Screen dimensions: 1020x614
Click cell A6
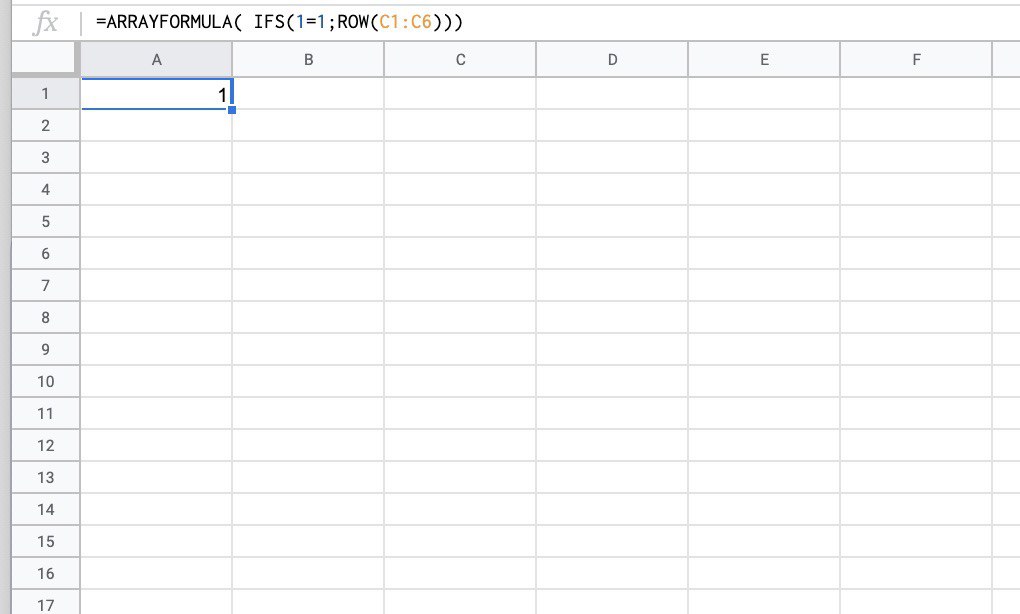tap(156, 254)
